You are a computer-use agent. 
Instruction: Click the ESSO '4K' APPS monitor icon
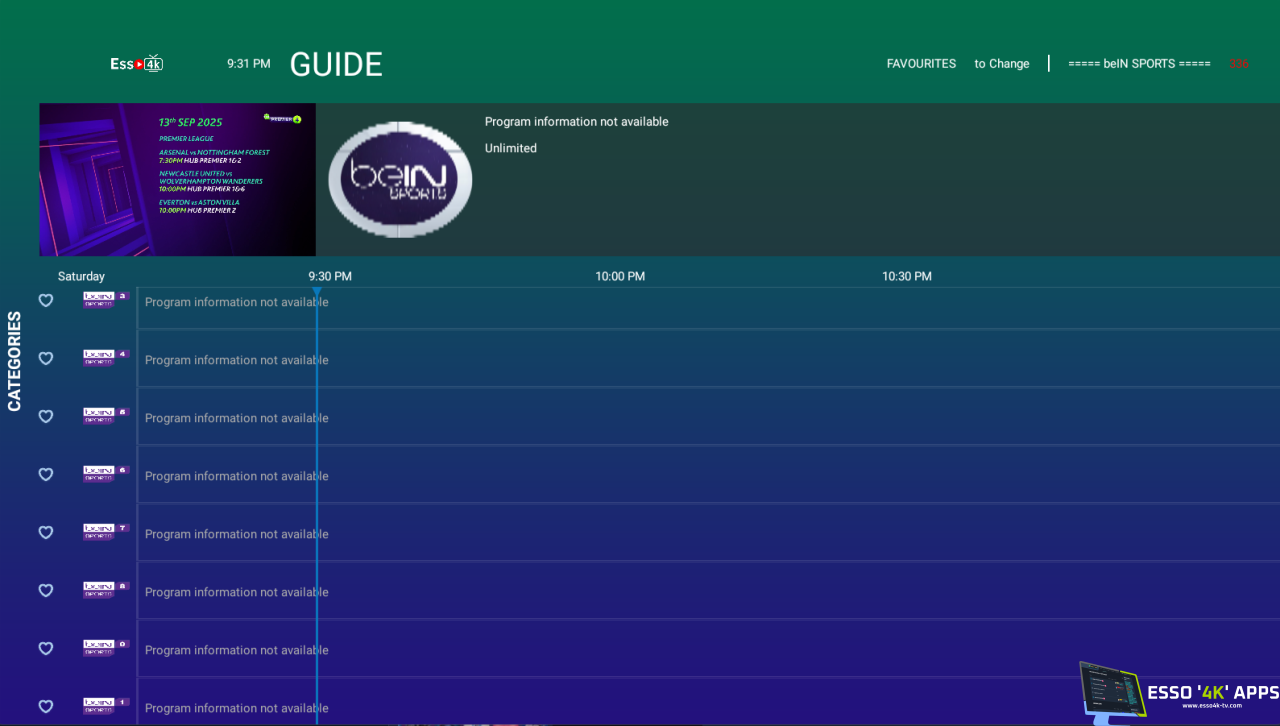[1111, 692]
